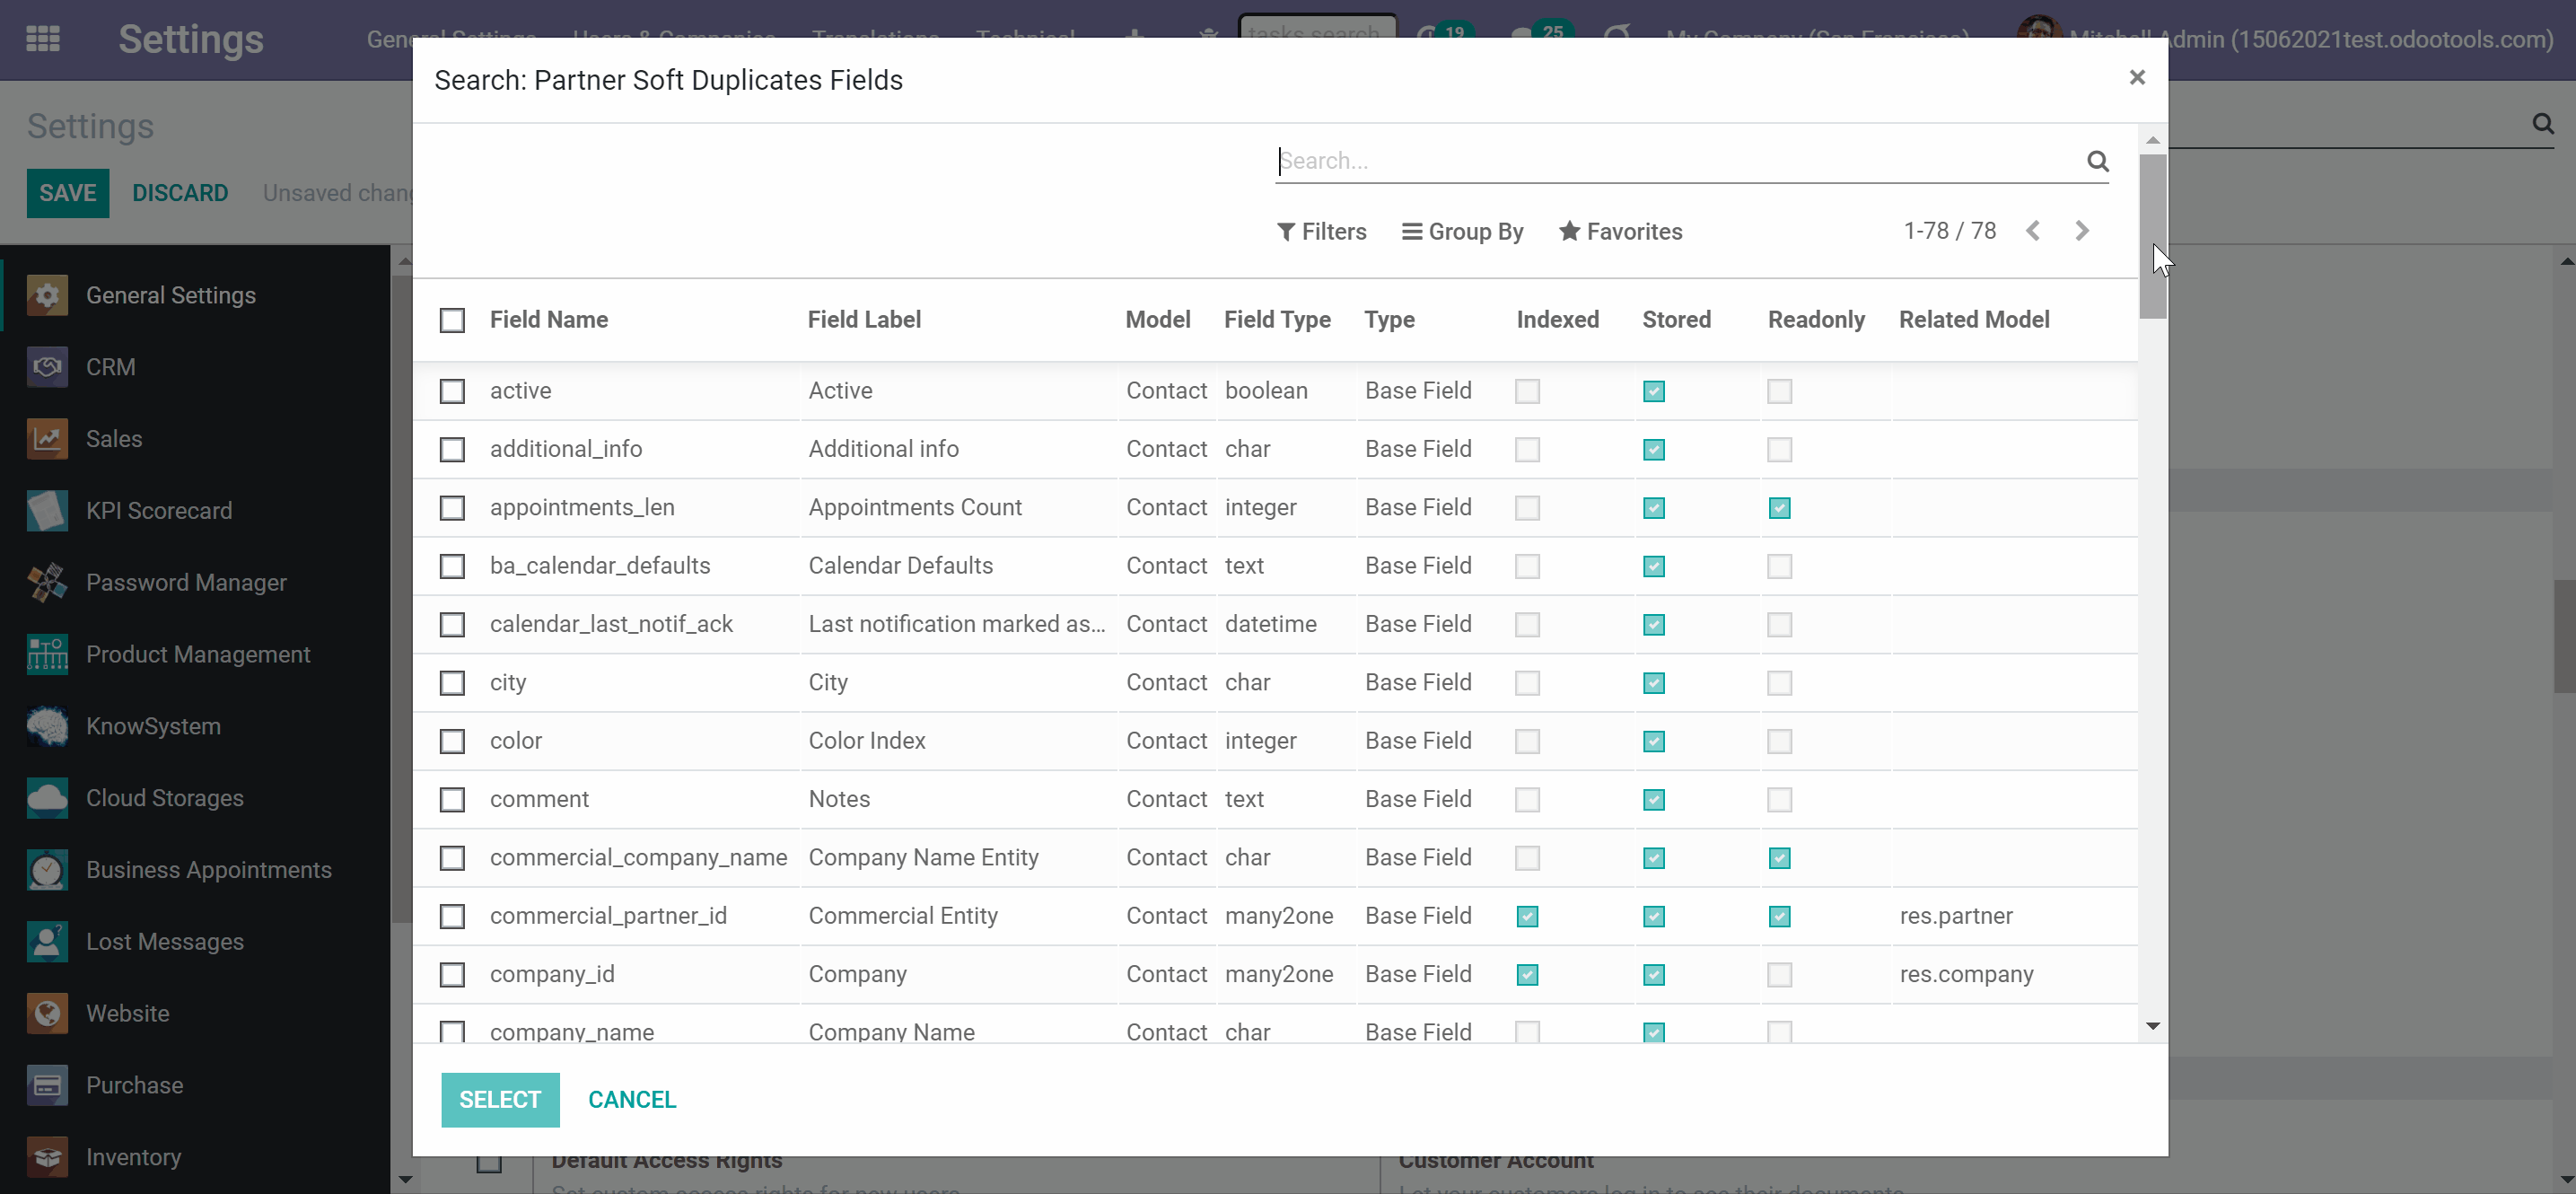Open the activities clock with 19 badge
This screenshot has width=2576, height=1194.
1443,35
